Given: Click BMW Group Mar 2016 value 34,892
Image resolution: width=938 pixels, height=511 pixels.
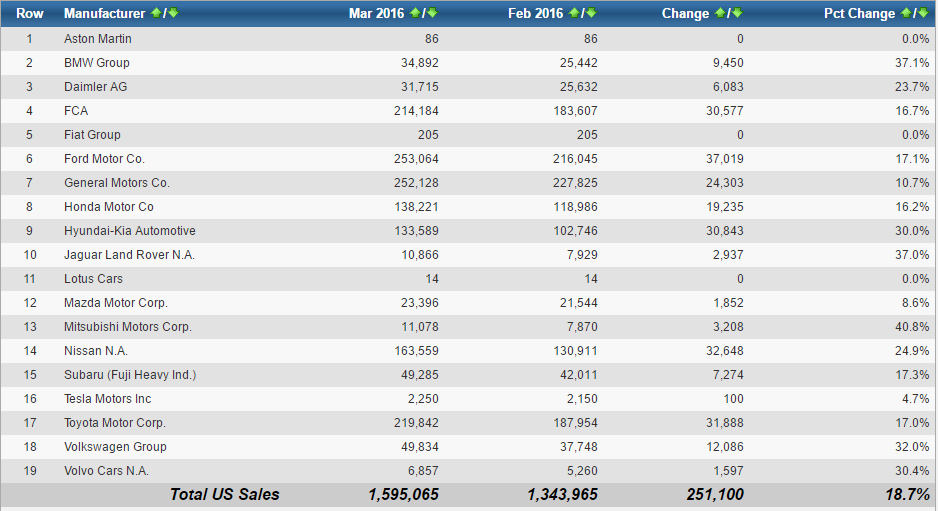Looking at the screenshot, I should (420, 63).
